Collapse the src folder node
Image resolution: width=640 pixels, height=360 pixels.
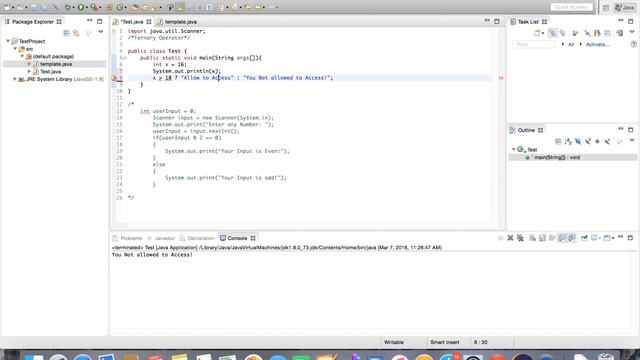(x=15, y=49)
